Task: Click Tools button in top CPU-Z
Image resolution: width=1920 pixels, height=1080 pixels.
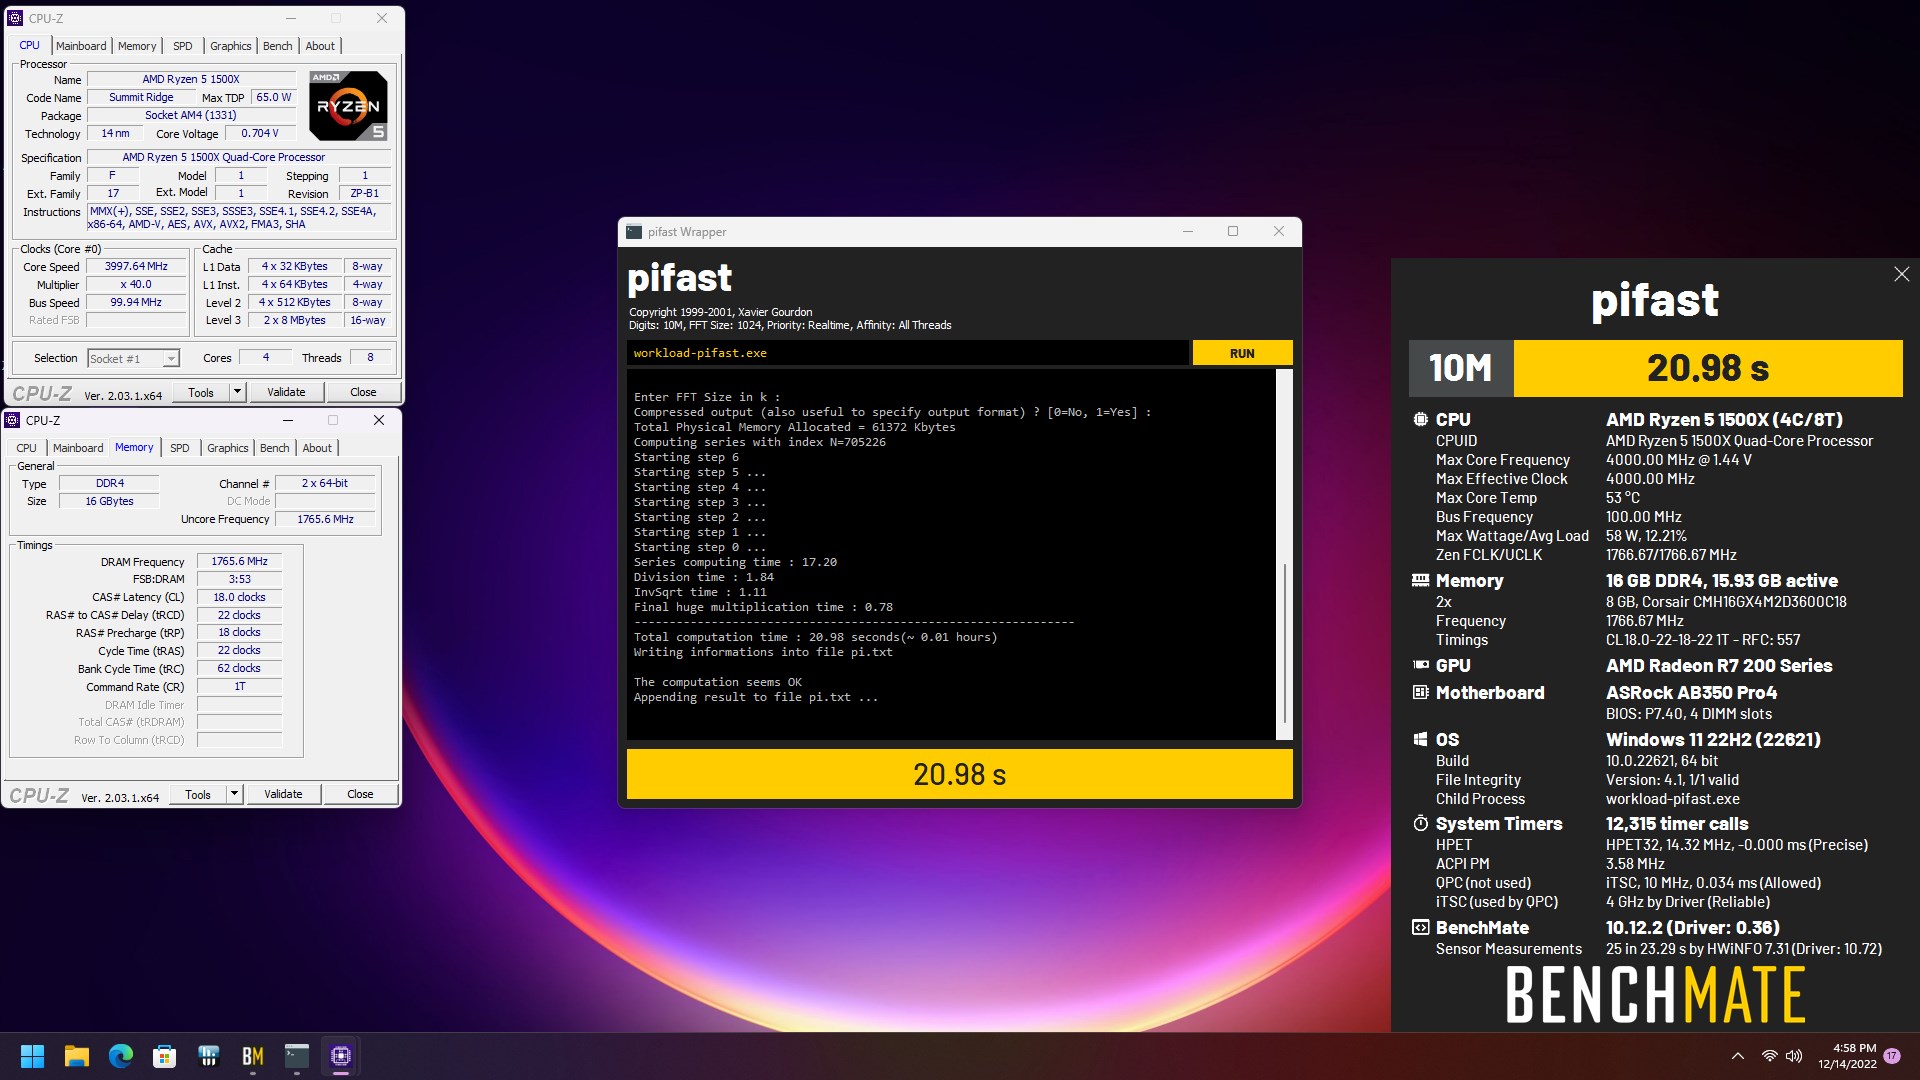Action: (201, 392)
